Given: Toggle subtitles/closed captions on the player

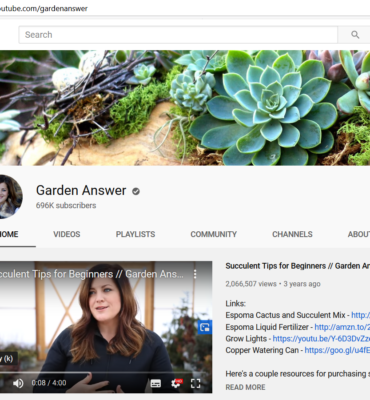Looking at the screenshot, I should click(156, 383).
